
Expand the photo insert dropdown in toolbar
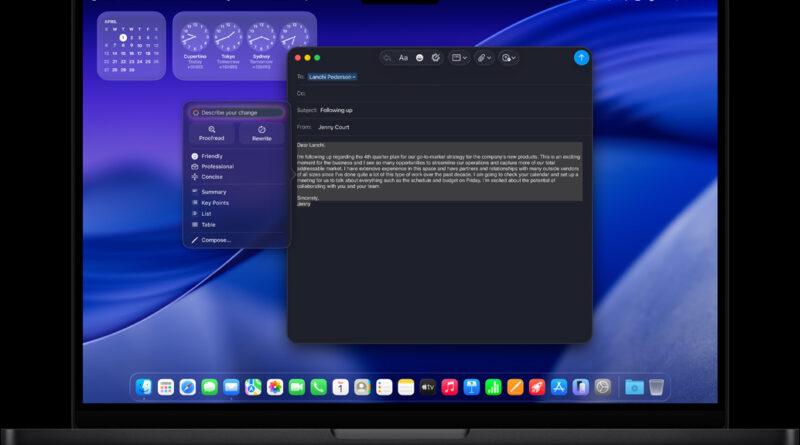(510, 58)
